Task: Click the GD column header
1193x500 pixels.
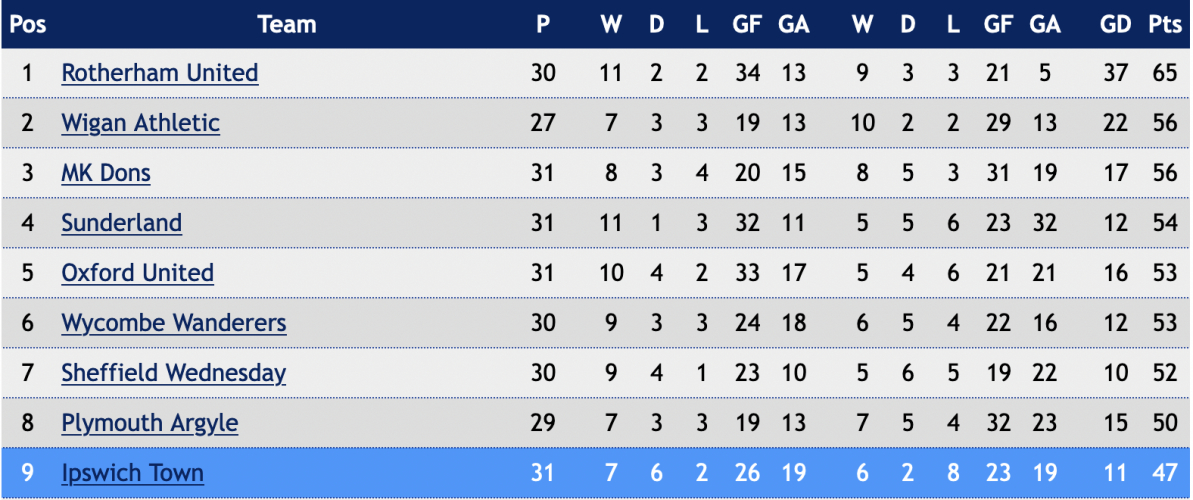Action: coord(1115,24)
